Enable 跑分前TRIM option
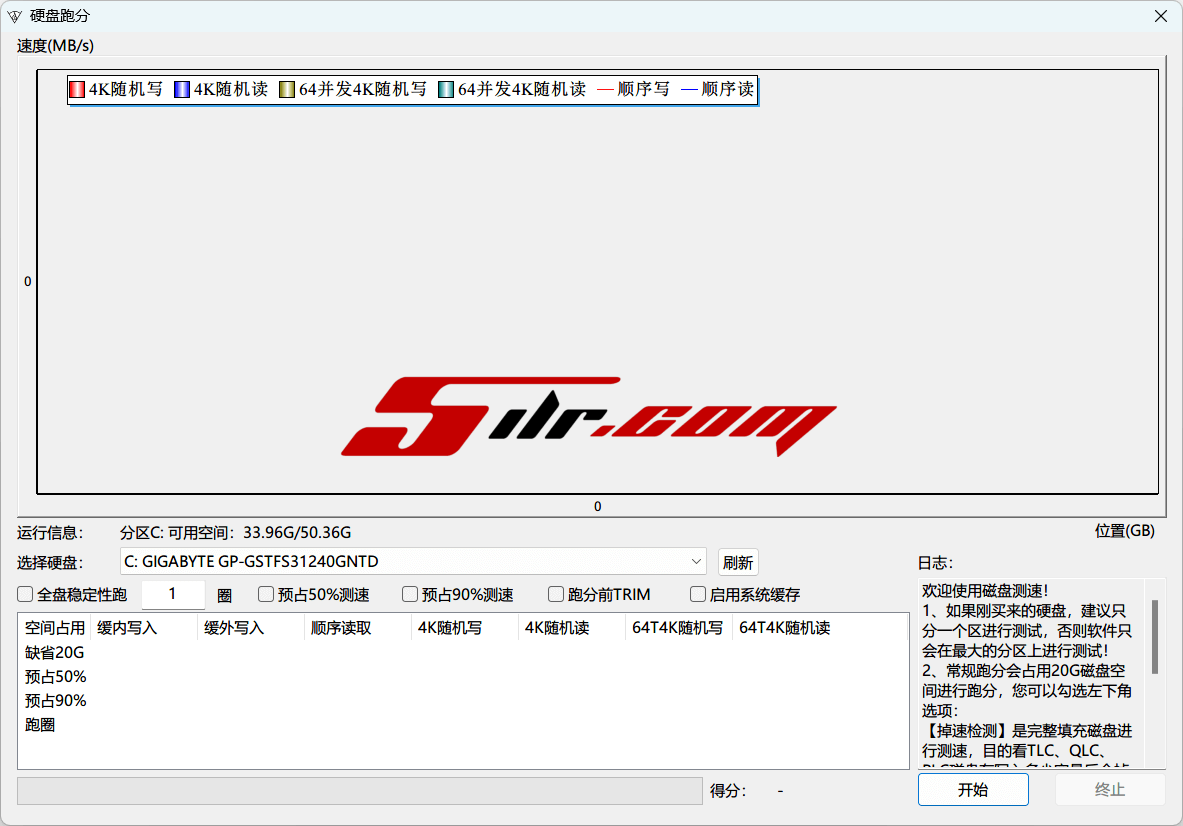Viewport: 1183px width, 826px height. click(x=555, y=594)
